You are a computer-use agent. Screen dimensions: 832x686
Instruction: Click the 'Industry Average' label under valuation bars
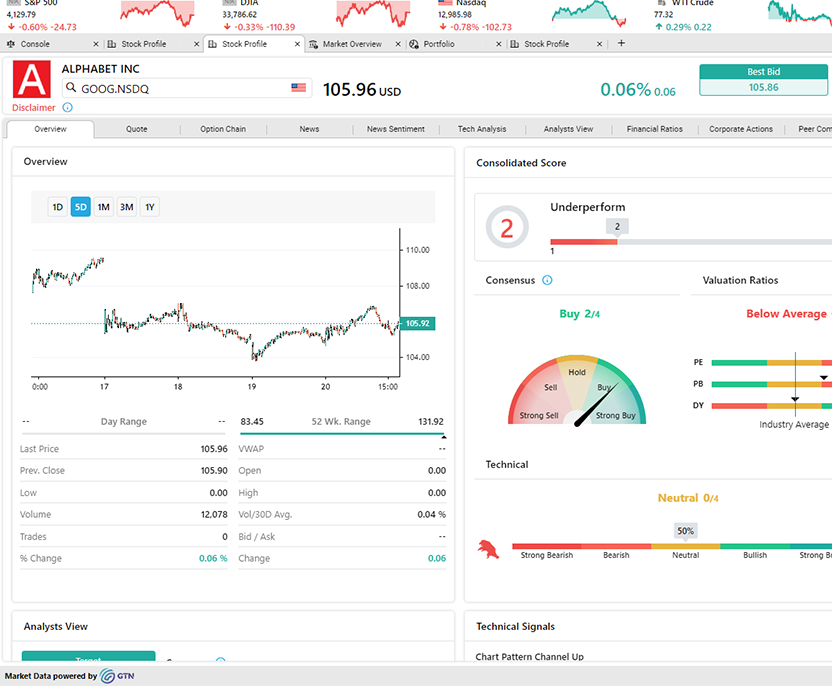[x=794, y=424]
